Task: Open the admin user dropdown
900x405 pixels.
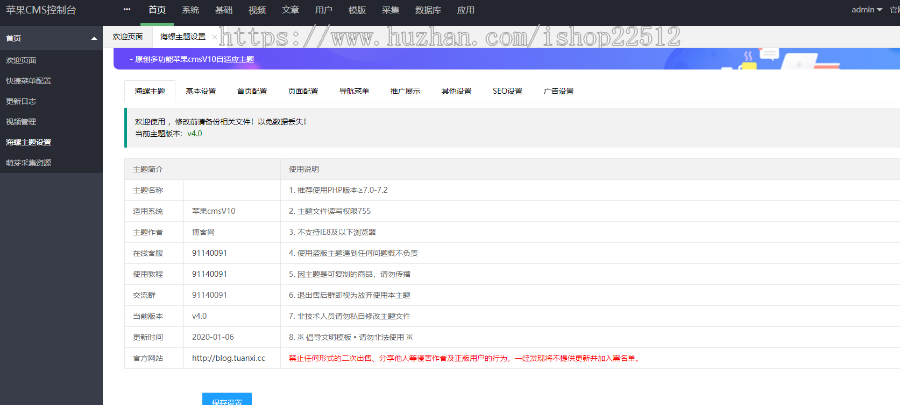Action: tap(866, 10)
